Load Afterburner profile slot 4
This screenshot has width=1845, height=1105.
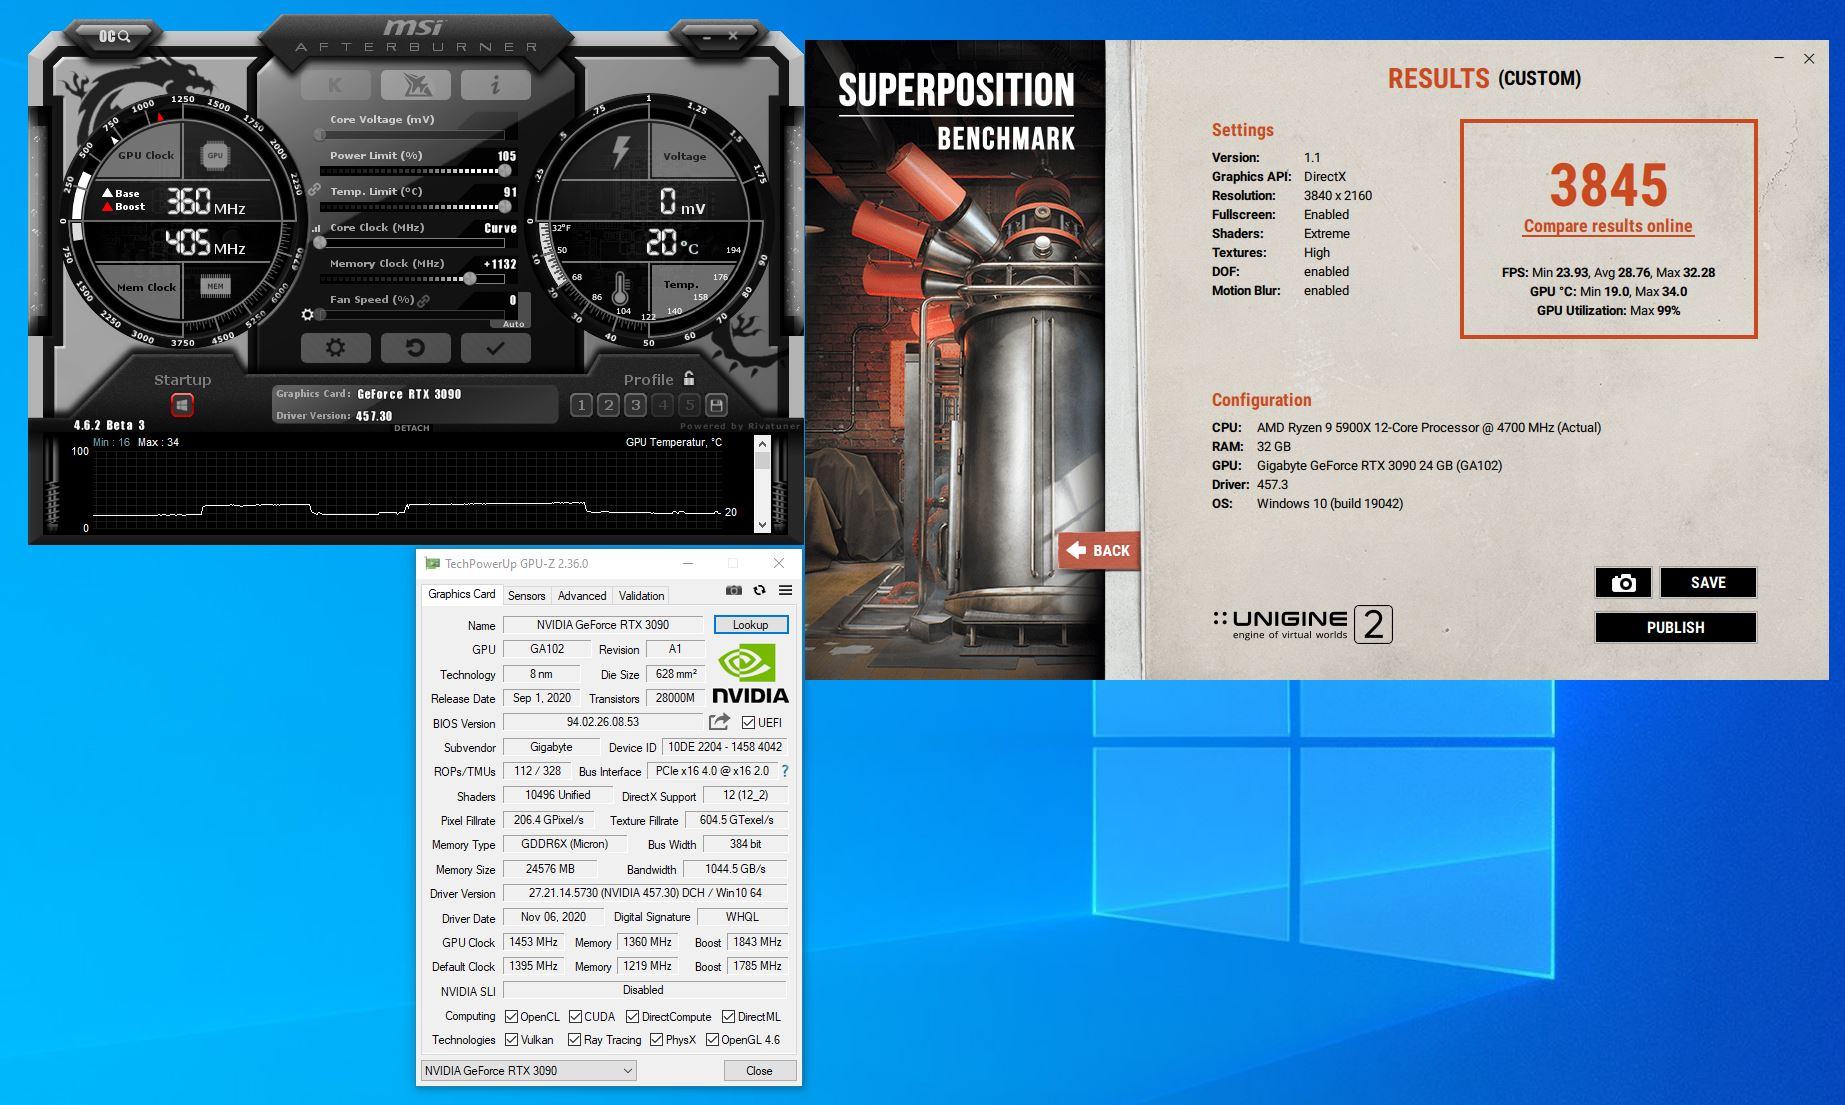[662, 405]
